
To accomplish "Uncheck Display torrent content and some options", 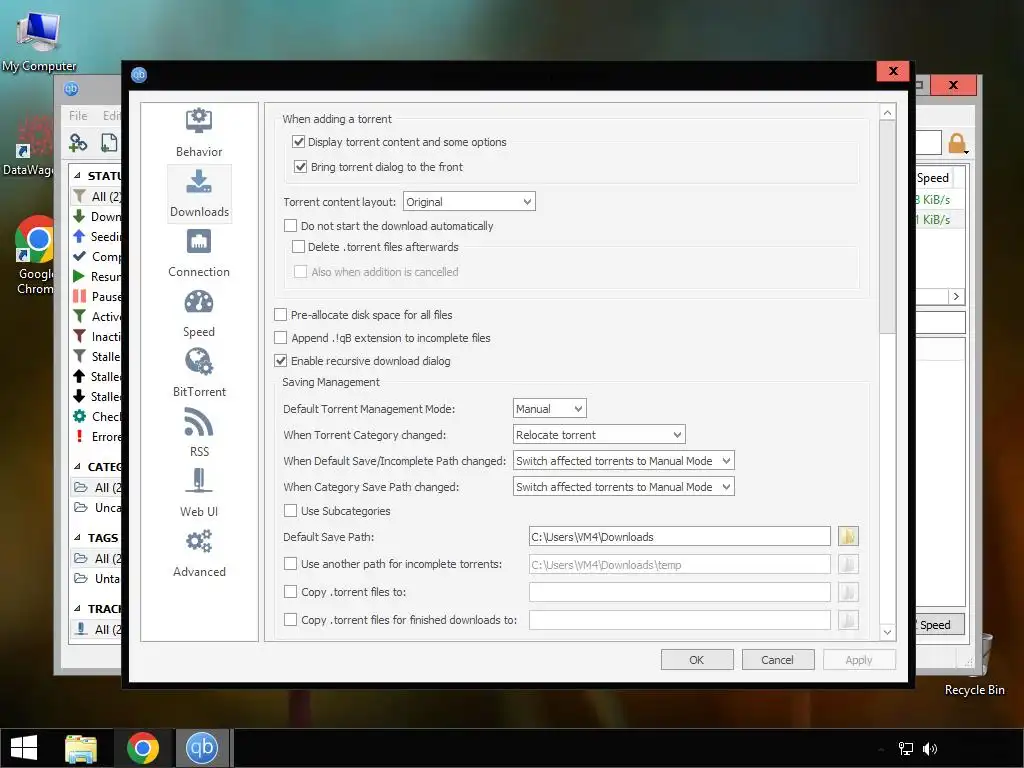I will pos(298,142).
